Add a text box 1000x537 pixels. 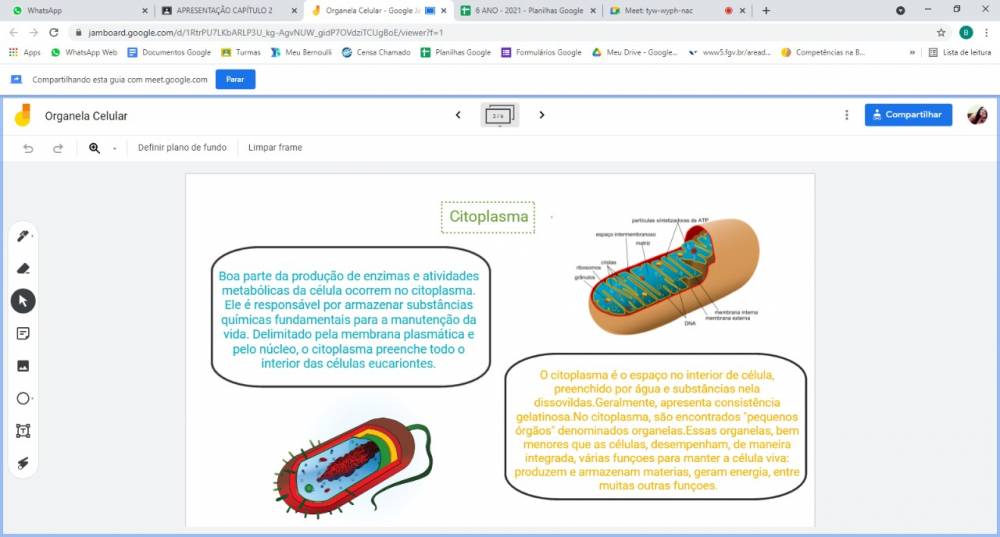coord(23,431)
